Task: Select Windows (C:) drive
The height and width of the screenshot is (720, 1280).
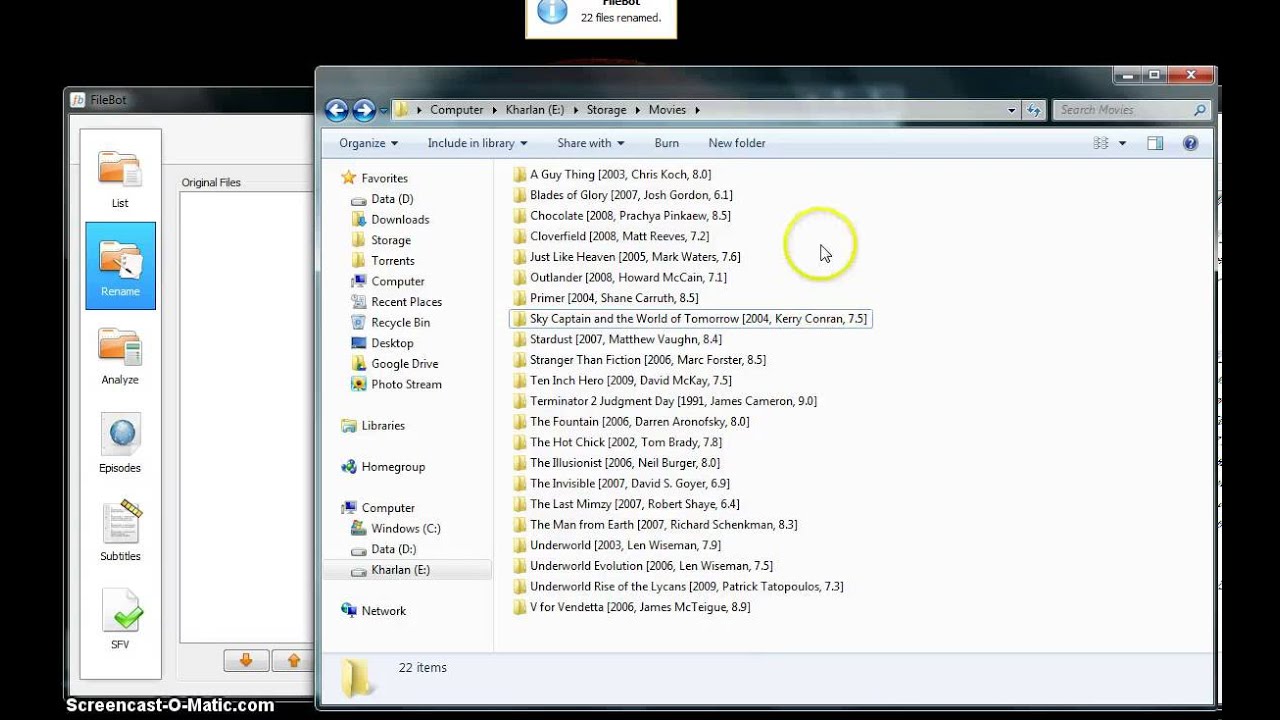Action: (x=405, y=528)
